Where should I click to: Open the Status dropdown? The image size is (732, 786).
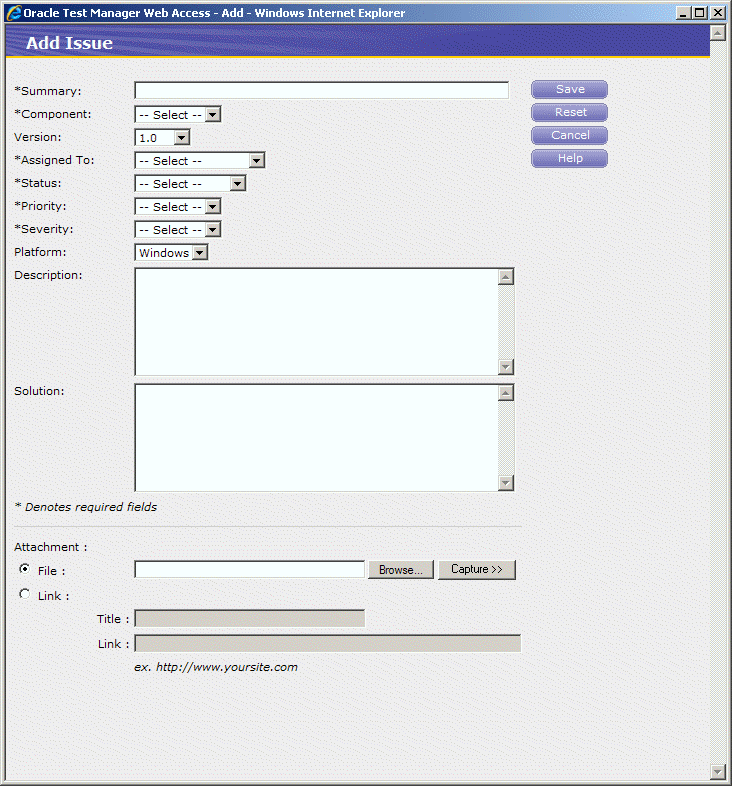(x=190, y=183)
